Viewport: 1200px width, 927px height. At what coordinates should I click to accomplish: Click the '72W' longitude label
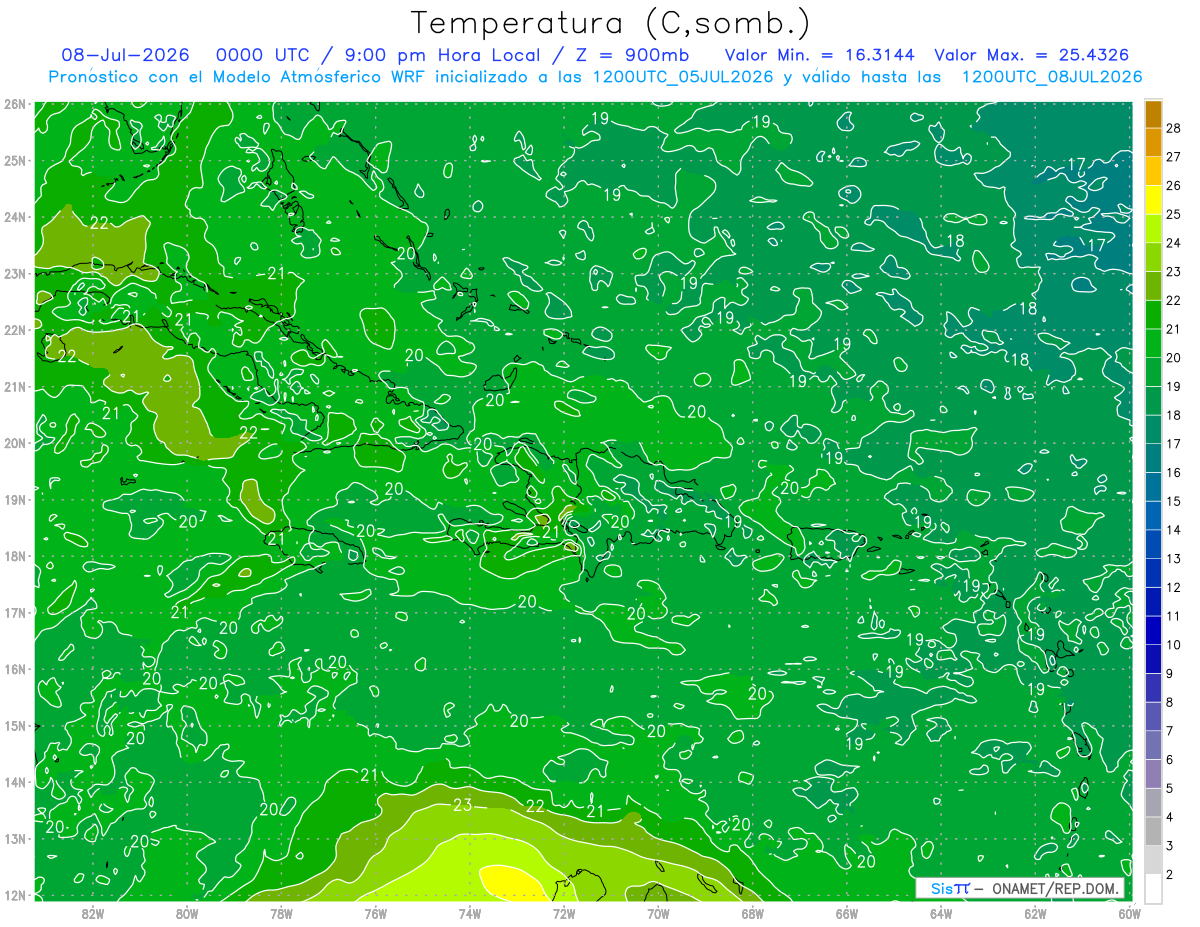[564, 913]
